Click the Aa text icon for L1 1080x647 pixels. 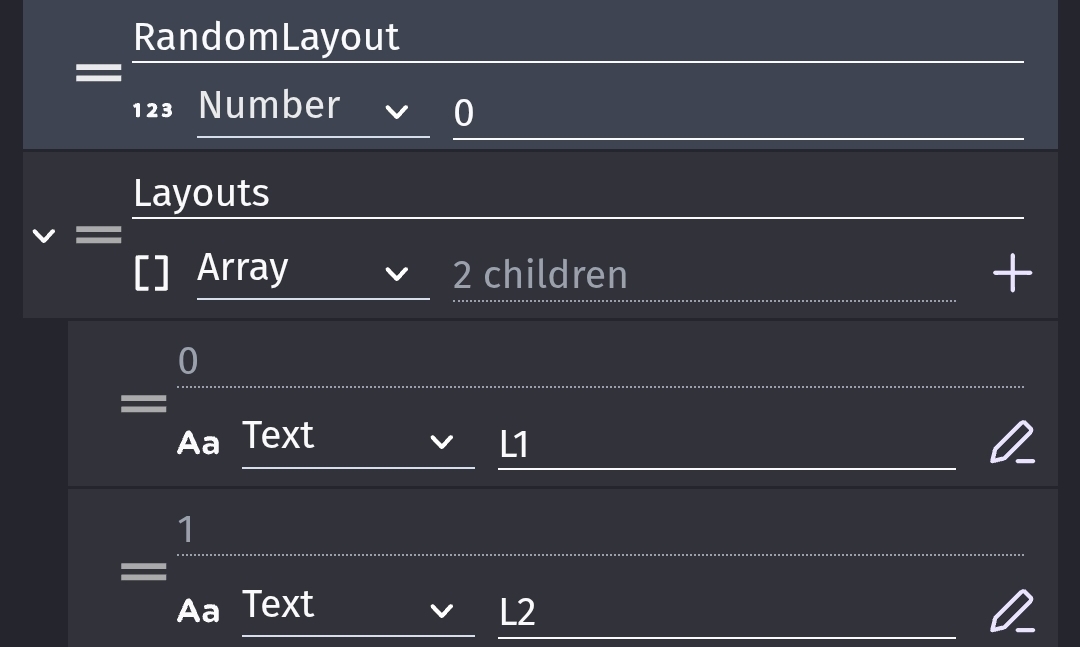198,442
